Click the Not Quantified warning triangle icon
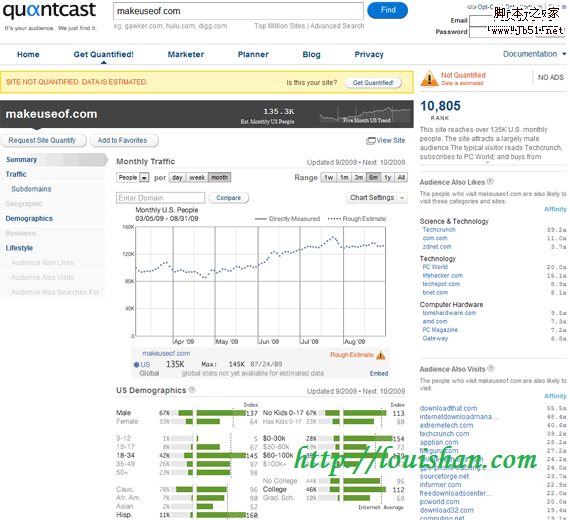570x520 pixels. [x=429, y=78]
